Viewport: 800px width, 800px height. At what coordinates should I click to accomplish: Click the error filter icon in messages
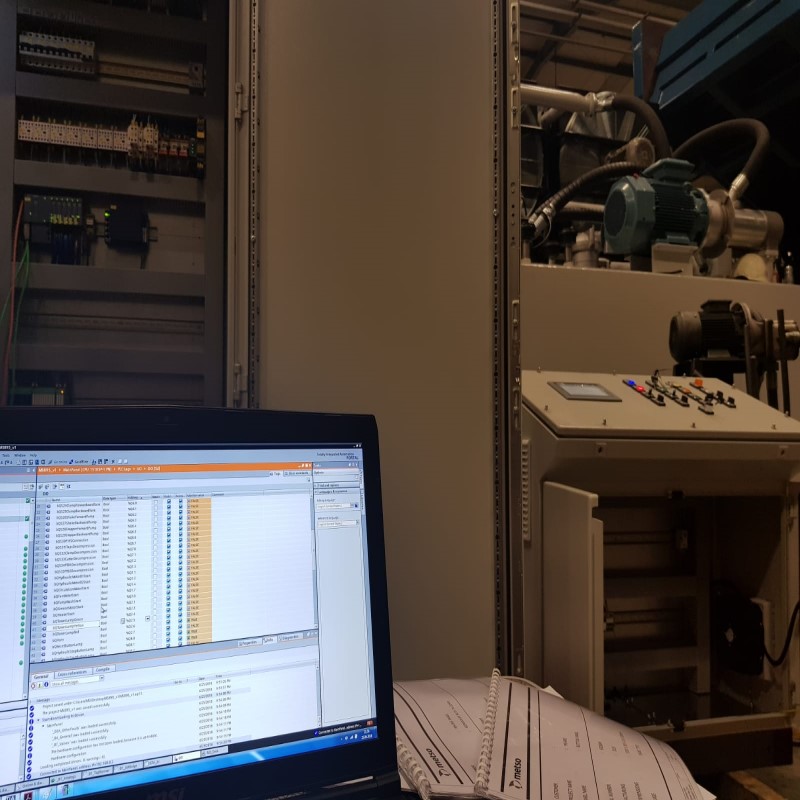point(31,685)
